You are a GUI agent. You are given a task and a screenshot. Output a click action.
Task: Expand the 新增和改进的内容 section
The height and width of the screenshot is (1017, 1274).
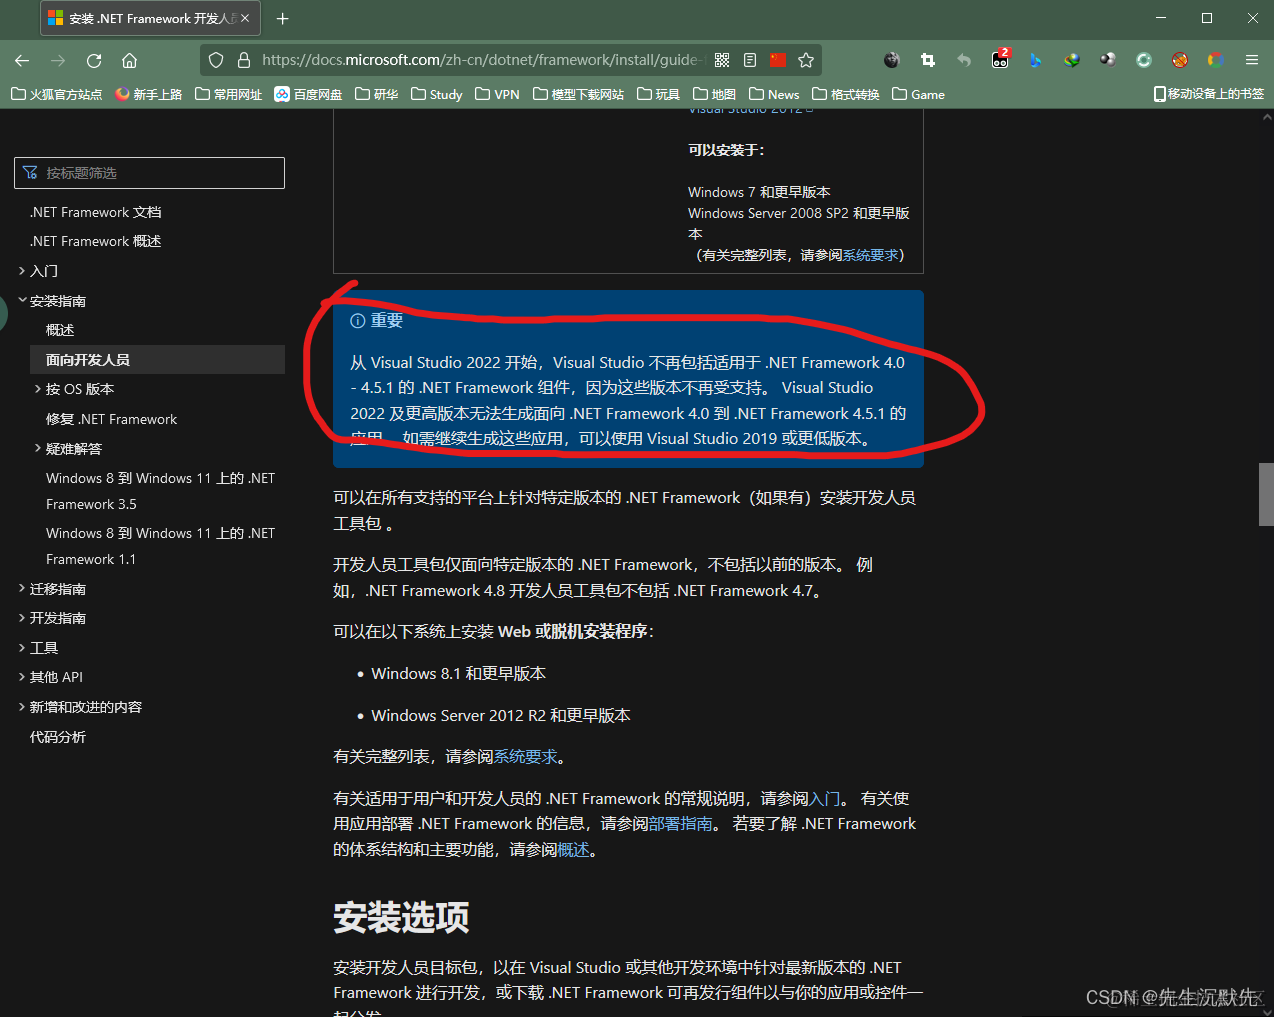(x=22, y=707)
